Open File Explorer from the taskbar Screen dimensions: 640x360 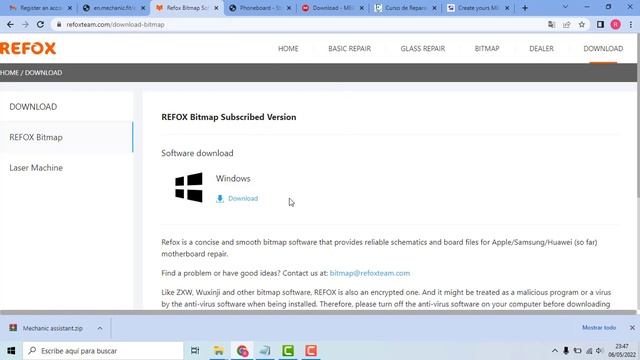218,351
